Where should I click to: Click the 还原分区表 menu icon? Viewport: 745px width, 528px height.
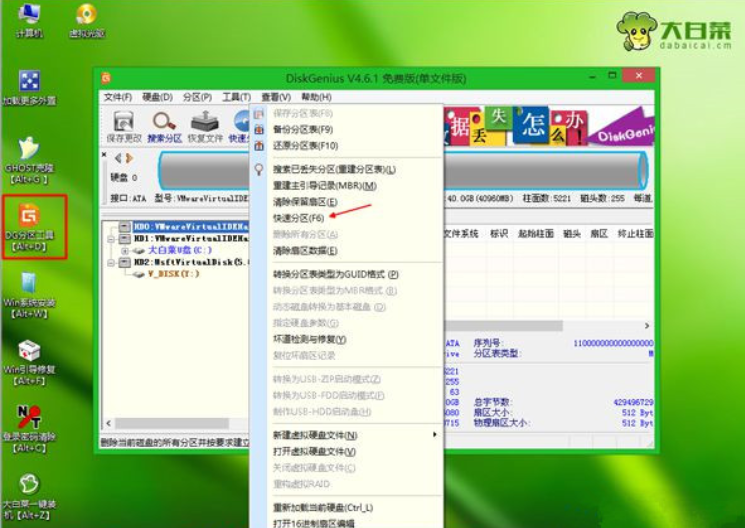click(x=259, y=145)
